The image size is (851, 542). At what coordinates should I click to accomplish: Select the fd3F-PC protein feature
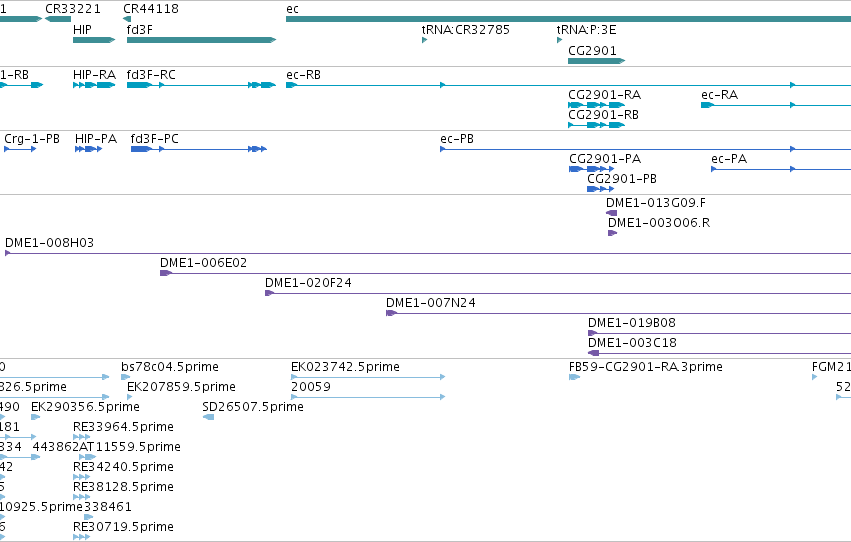[x=199, y=149]
